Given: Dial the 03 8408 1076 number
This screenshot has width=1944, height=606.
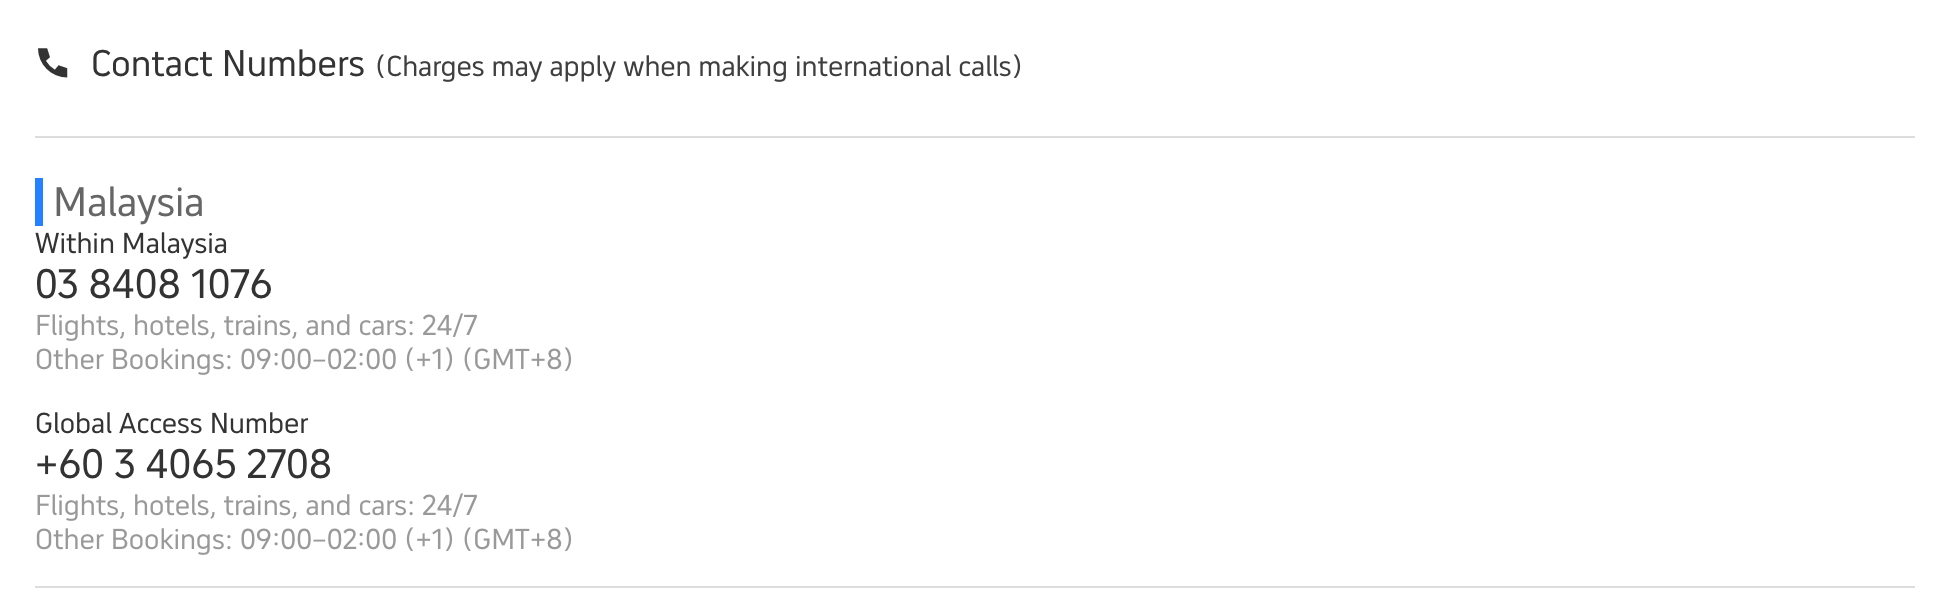Looking at the screenshot, I should tap(153, 285).
